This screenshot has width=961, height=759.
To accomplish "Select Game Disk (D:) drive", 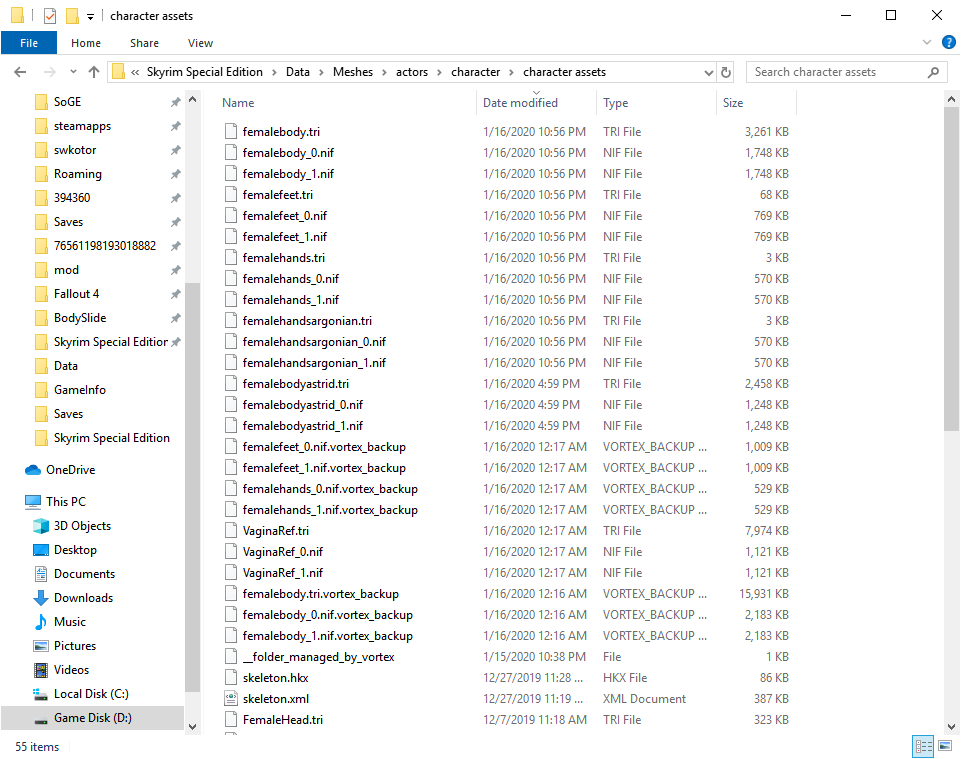I will pos(93,718).
